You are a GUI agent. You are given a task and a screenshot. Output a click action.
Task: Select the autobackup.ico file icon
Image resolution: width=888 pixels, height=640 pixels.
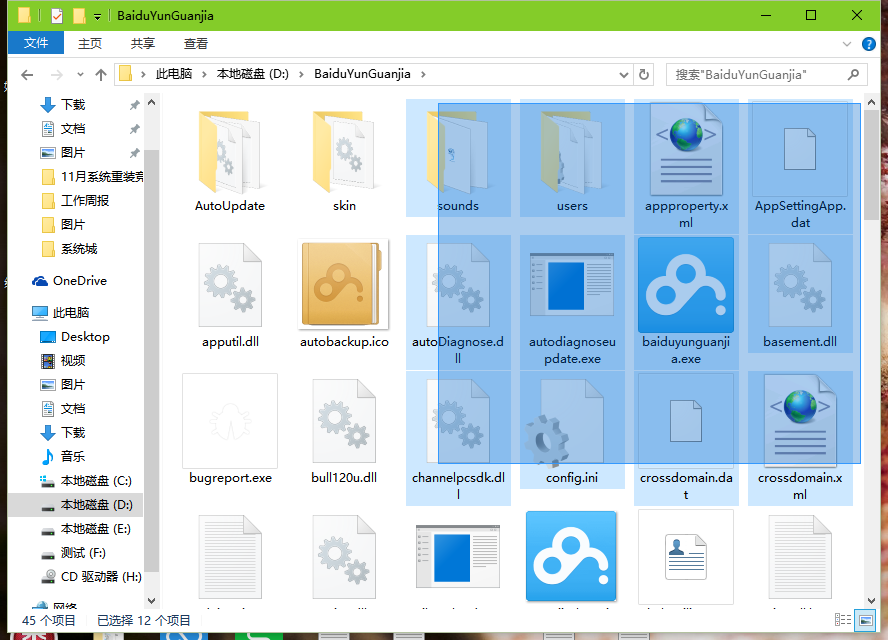coord(343,284)
